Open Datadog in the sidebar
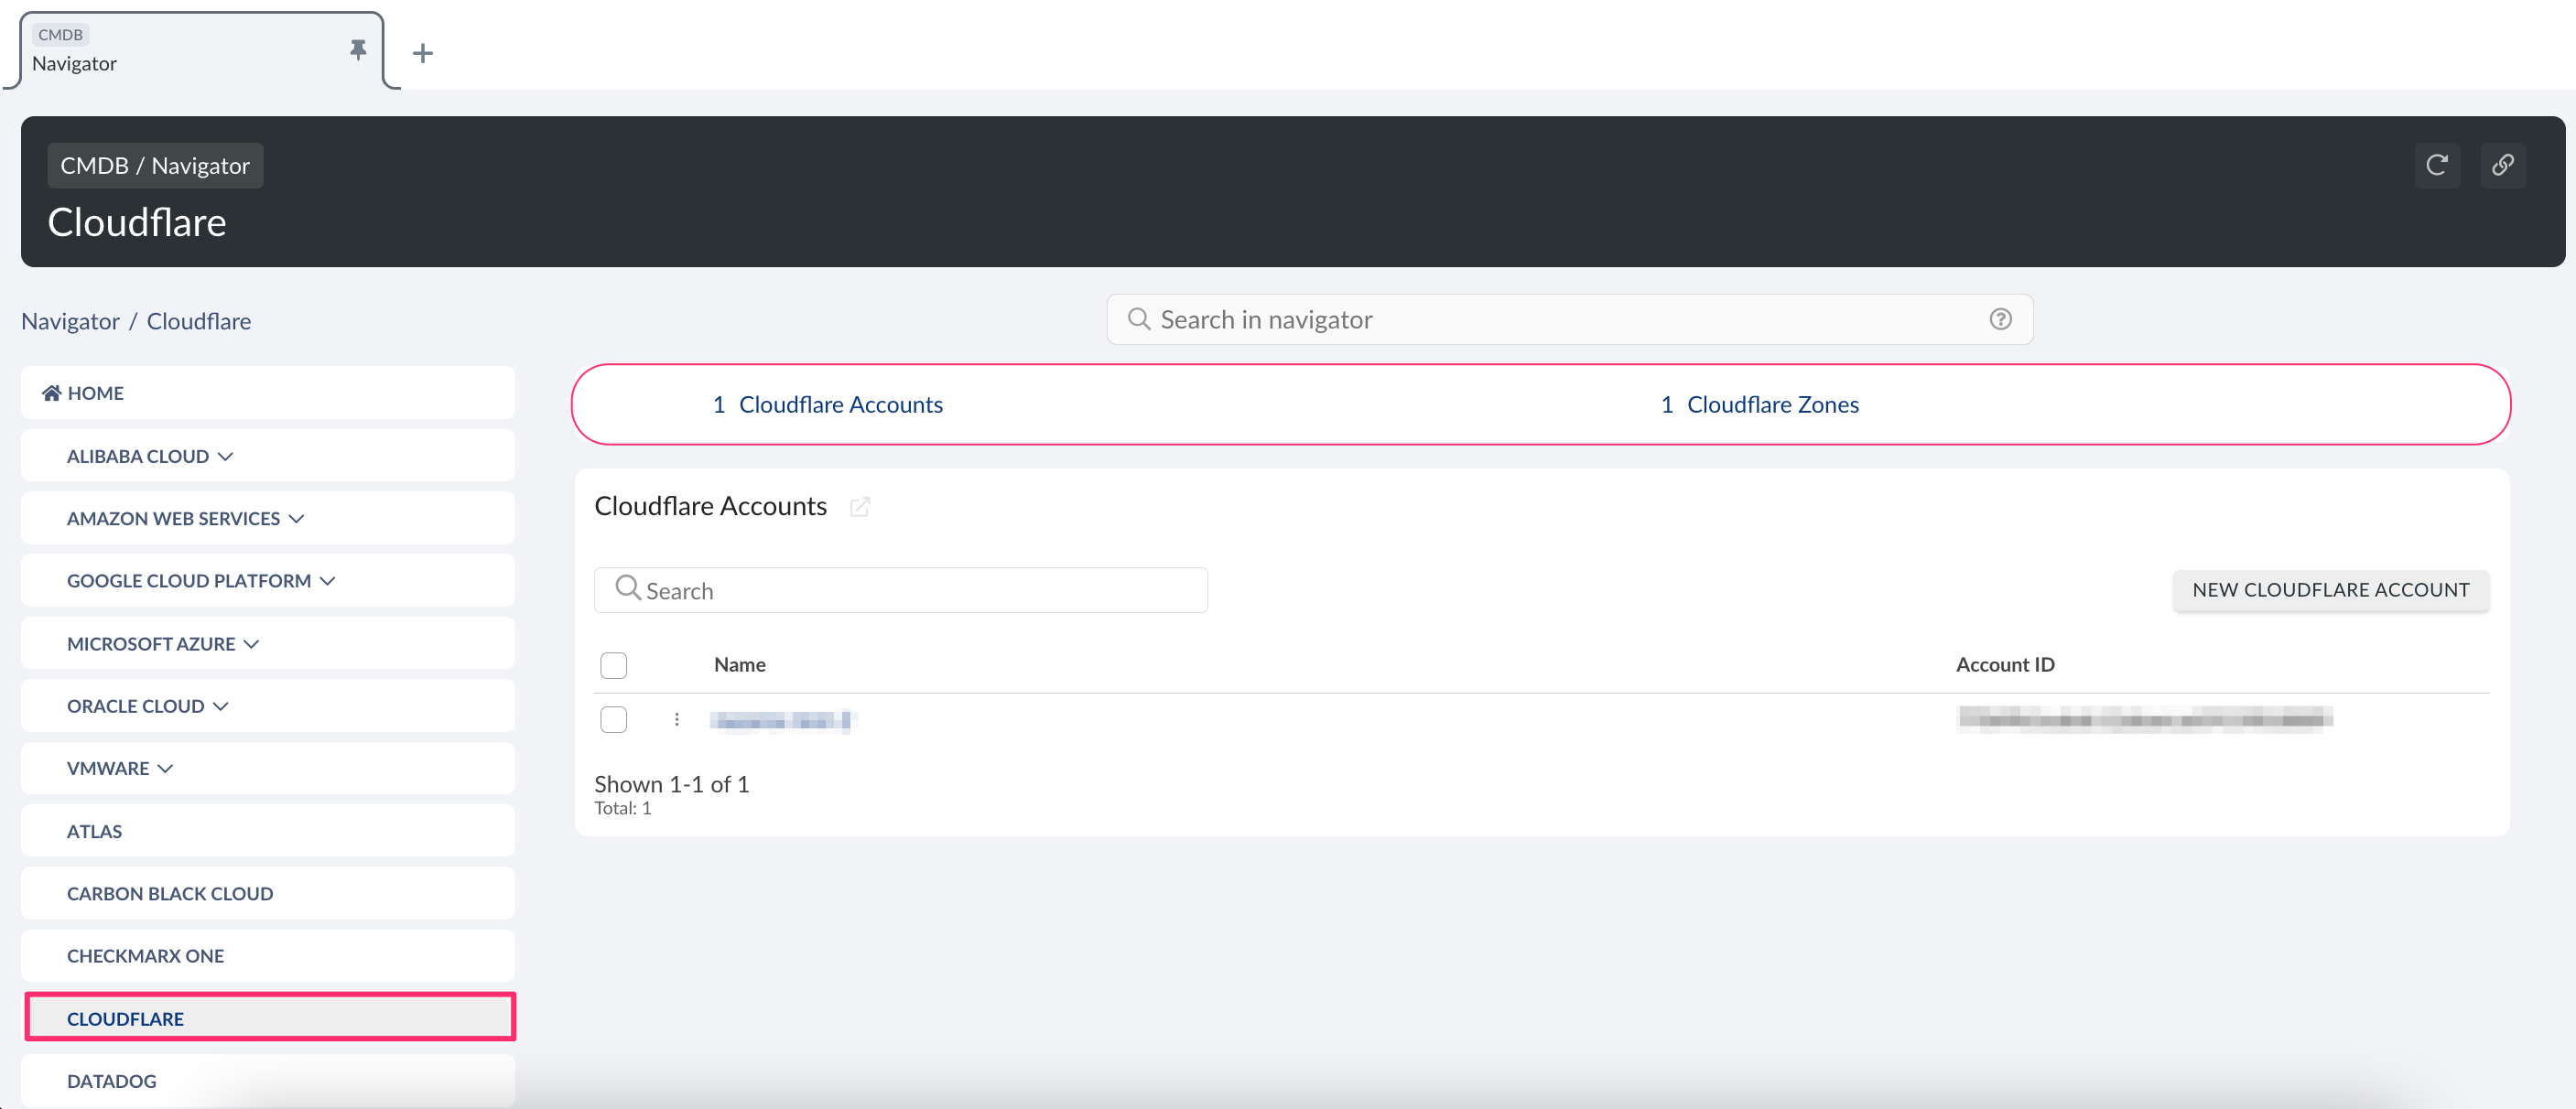Viewport: 2576px width, 1109px height. 267,1080
